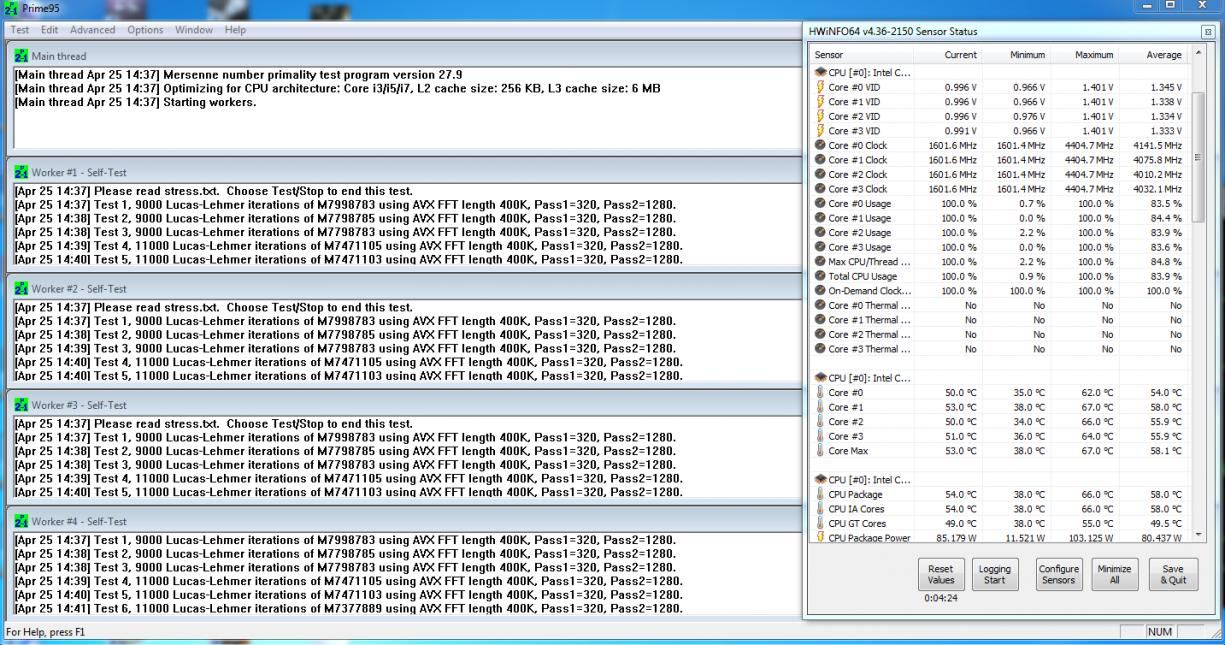The image size is (1225, 645).
Task: Click the CPU Package Power icon
Action: (x=820, y=538)
